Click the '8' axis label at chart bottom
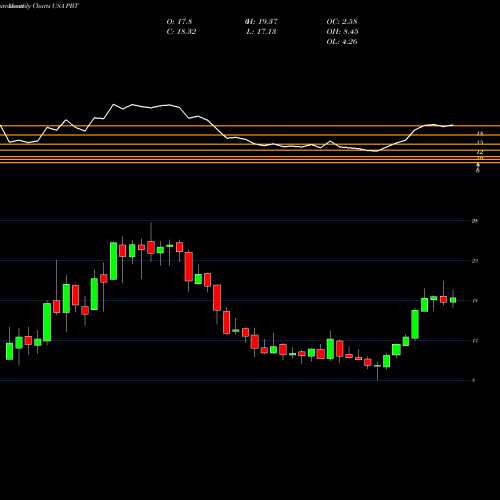Viewport: 500px width, 500px height. pyautogui.click(x=474, y=380)
